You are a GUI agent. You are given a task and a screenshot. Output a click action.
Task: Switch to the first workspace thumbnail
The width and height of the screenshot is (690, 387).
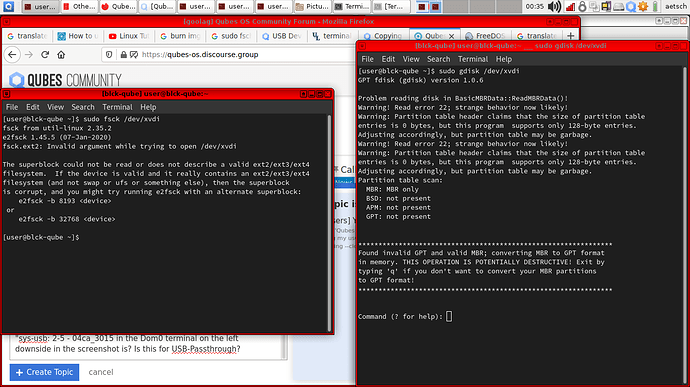(422, 6)
